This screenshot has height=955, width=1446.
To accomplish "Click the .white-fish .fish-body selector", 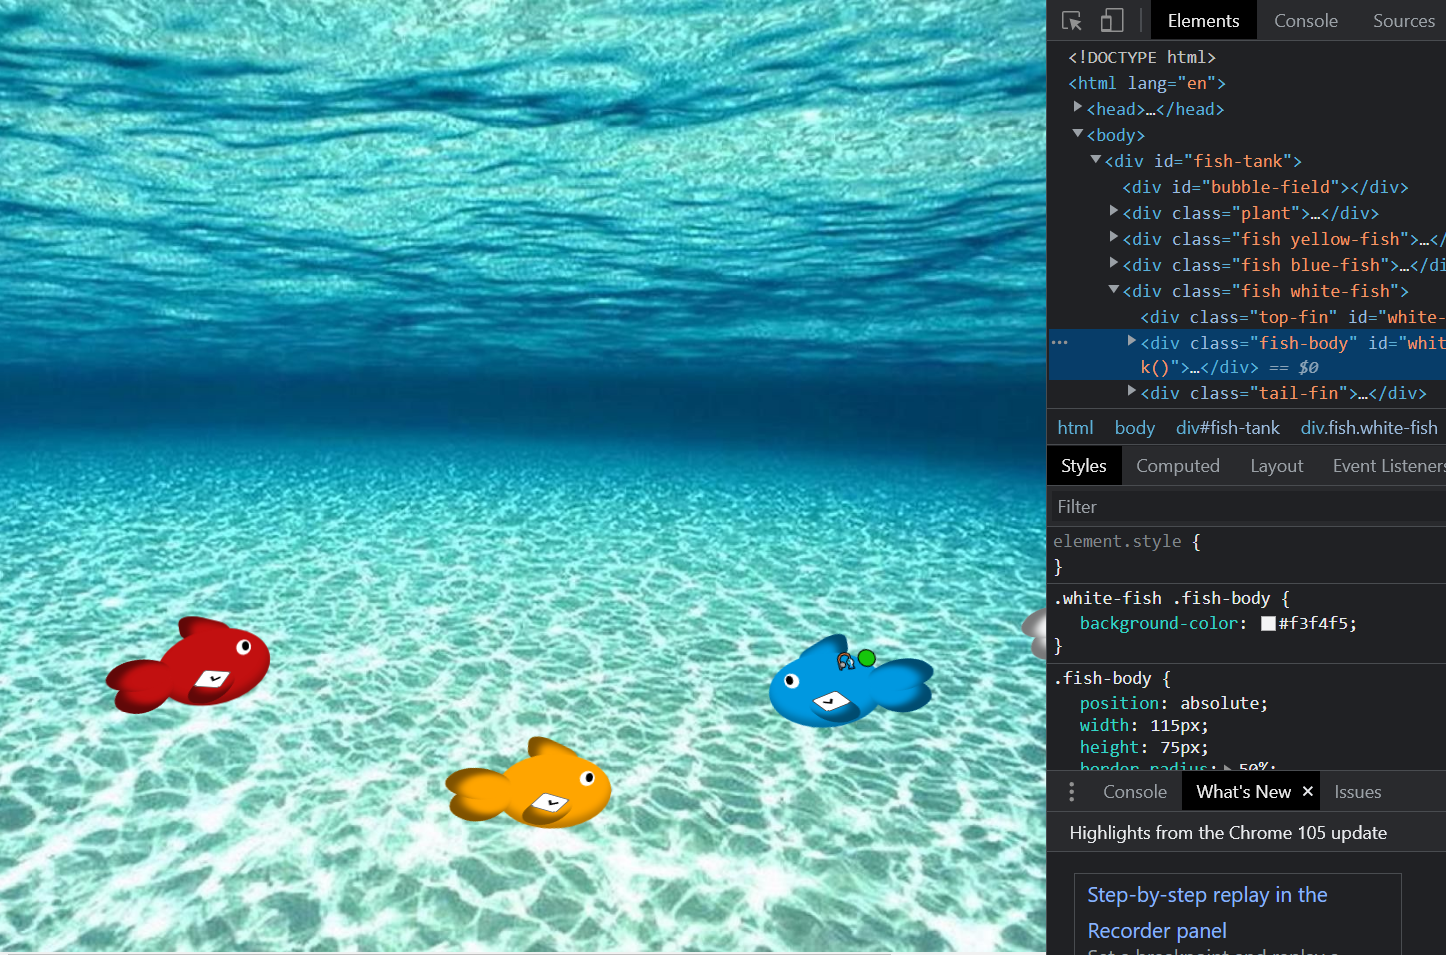I will [x=1161, y=598].
